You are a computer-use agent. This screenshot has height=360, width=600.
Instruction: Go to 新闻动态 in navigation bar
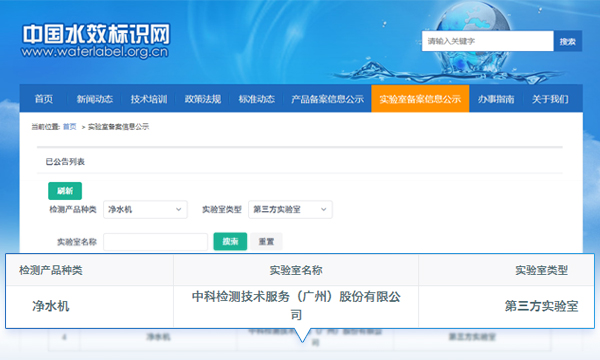pyautogui.click(x=95, y=99)
